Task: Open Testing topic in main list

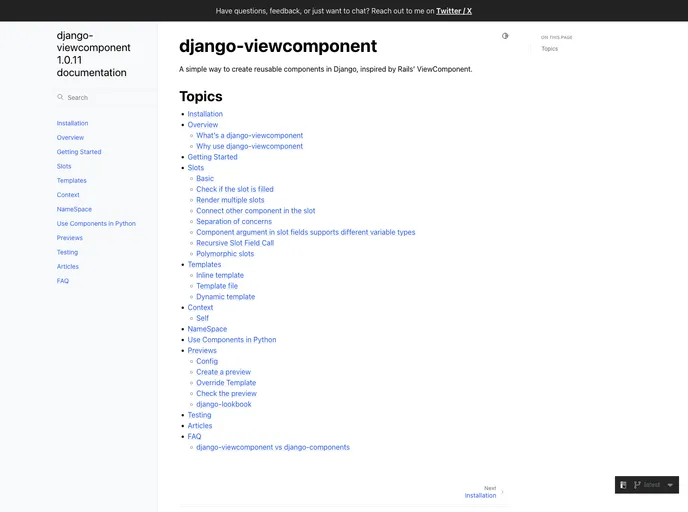Action: (x=199, y=415)
